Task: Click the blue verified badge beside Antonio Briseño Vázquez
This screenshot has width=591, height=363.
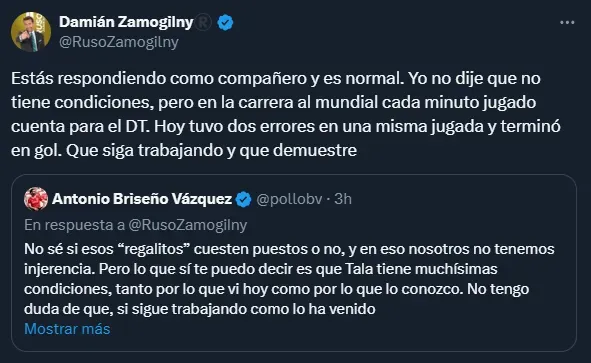Action: click(x=243, y=199)
